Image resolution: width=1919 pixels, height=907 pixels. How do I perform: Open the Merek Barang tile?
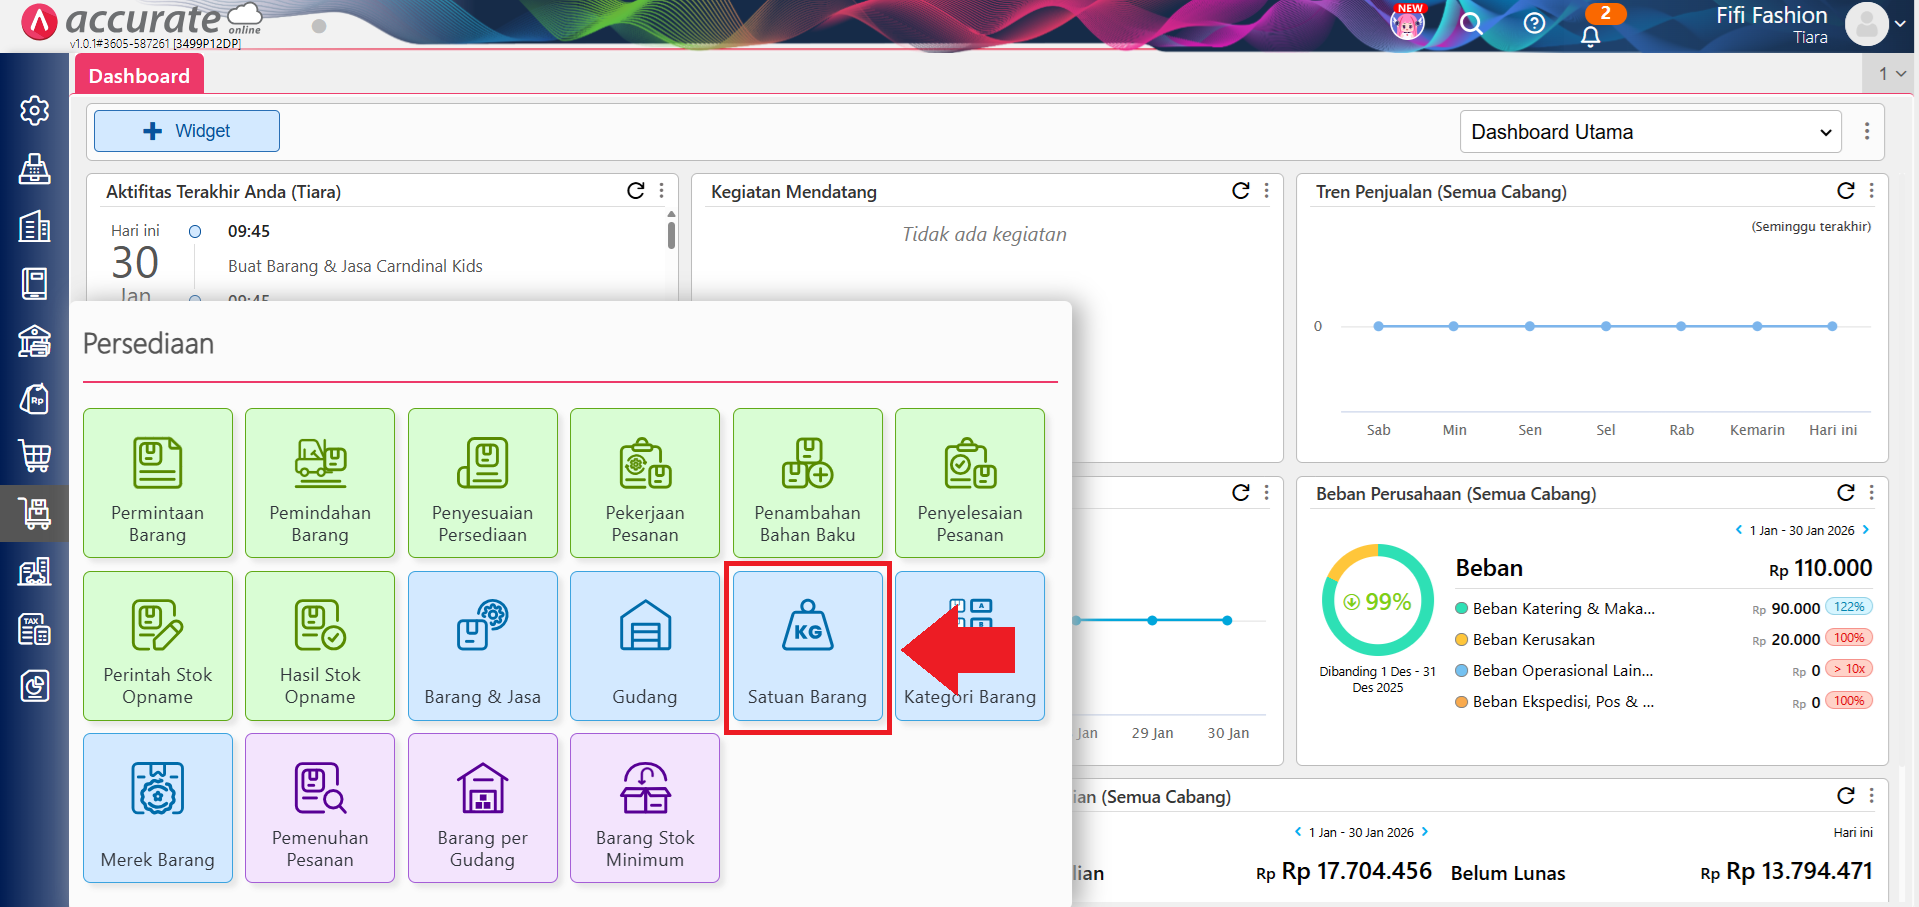[158, 808]
